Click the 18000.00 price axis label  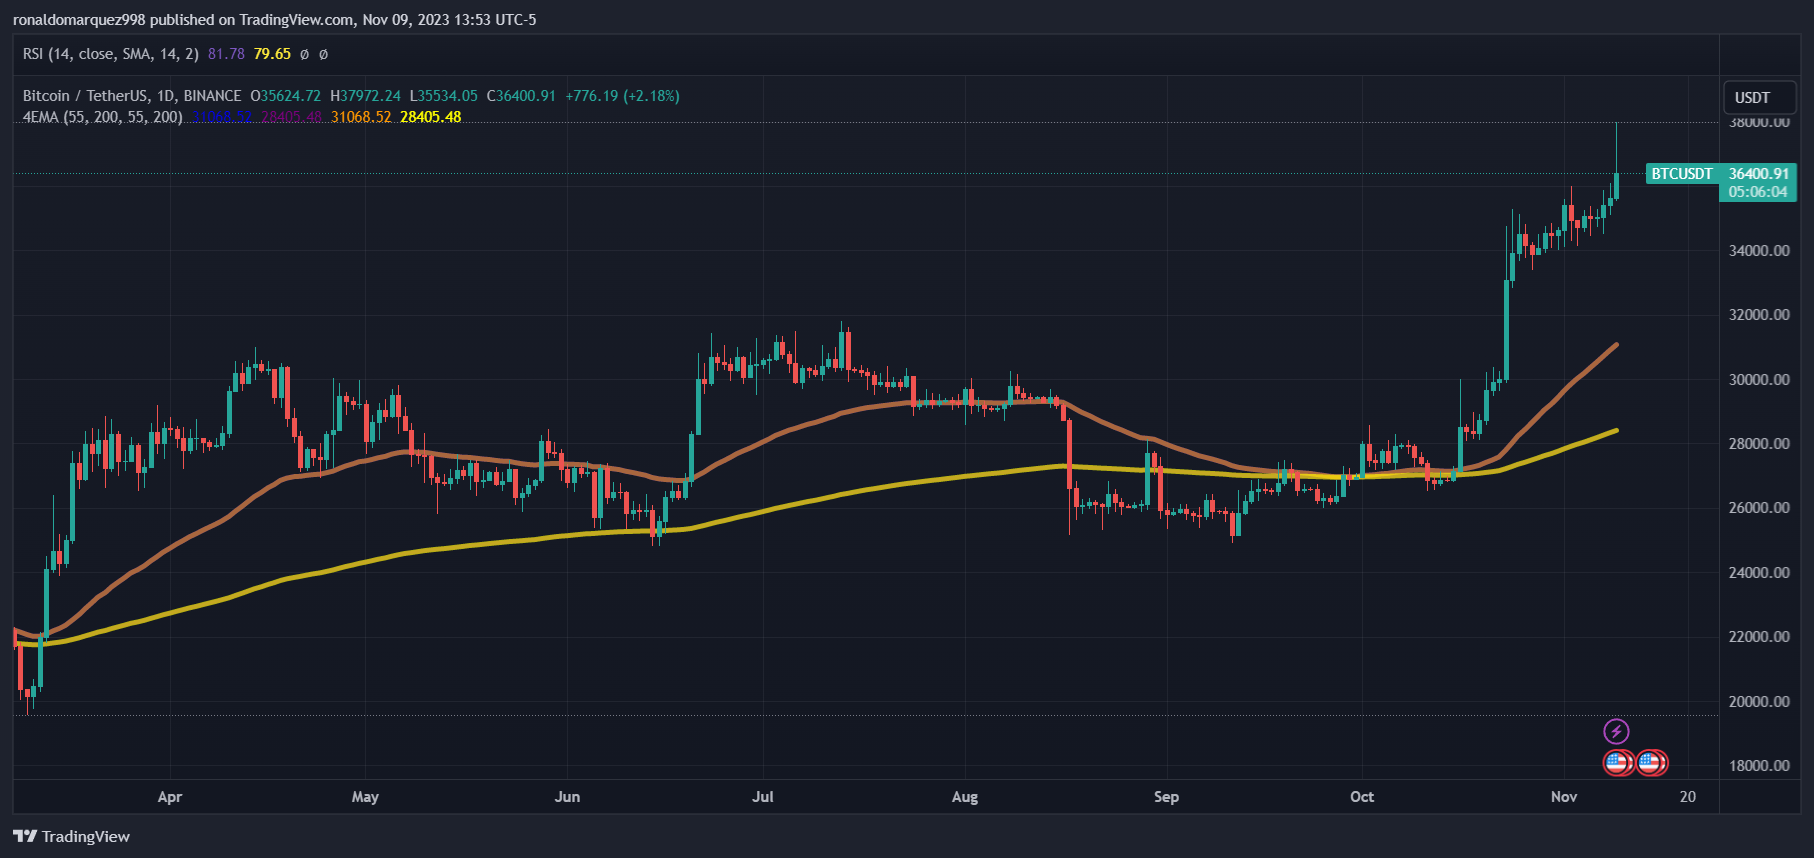(x=1759, y=765)
